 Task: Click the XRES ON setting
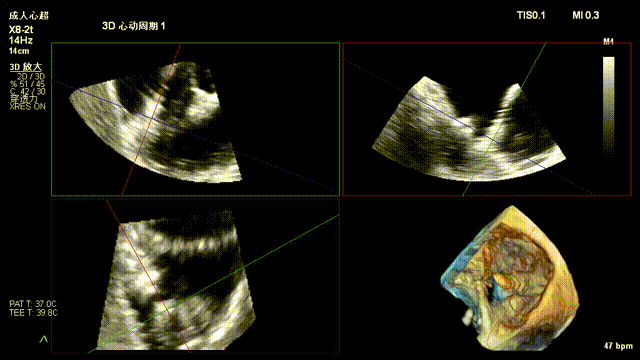click(27, 107)
